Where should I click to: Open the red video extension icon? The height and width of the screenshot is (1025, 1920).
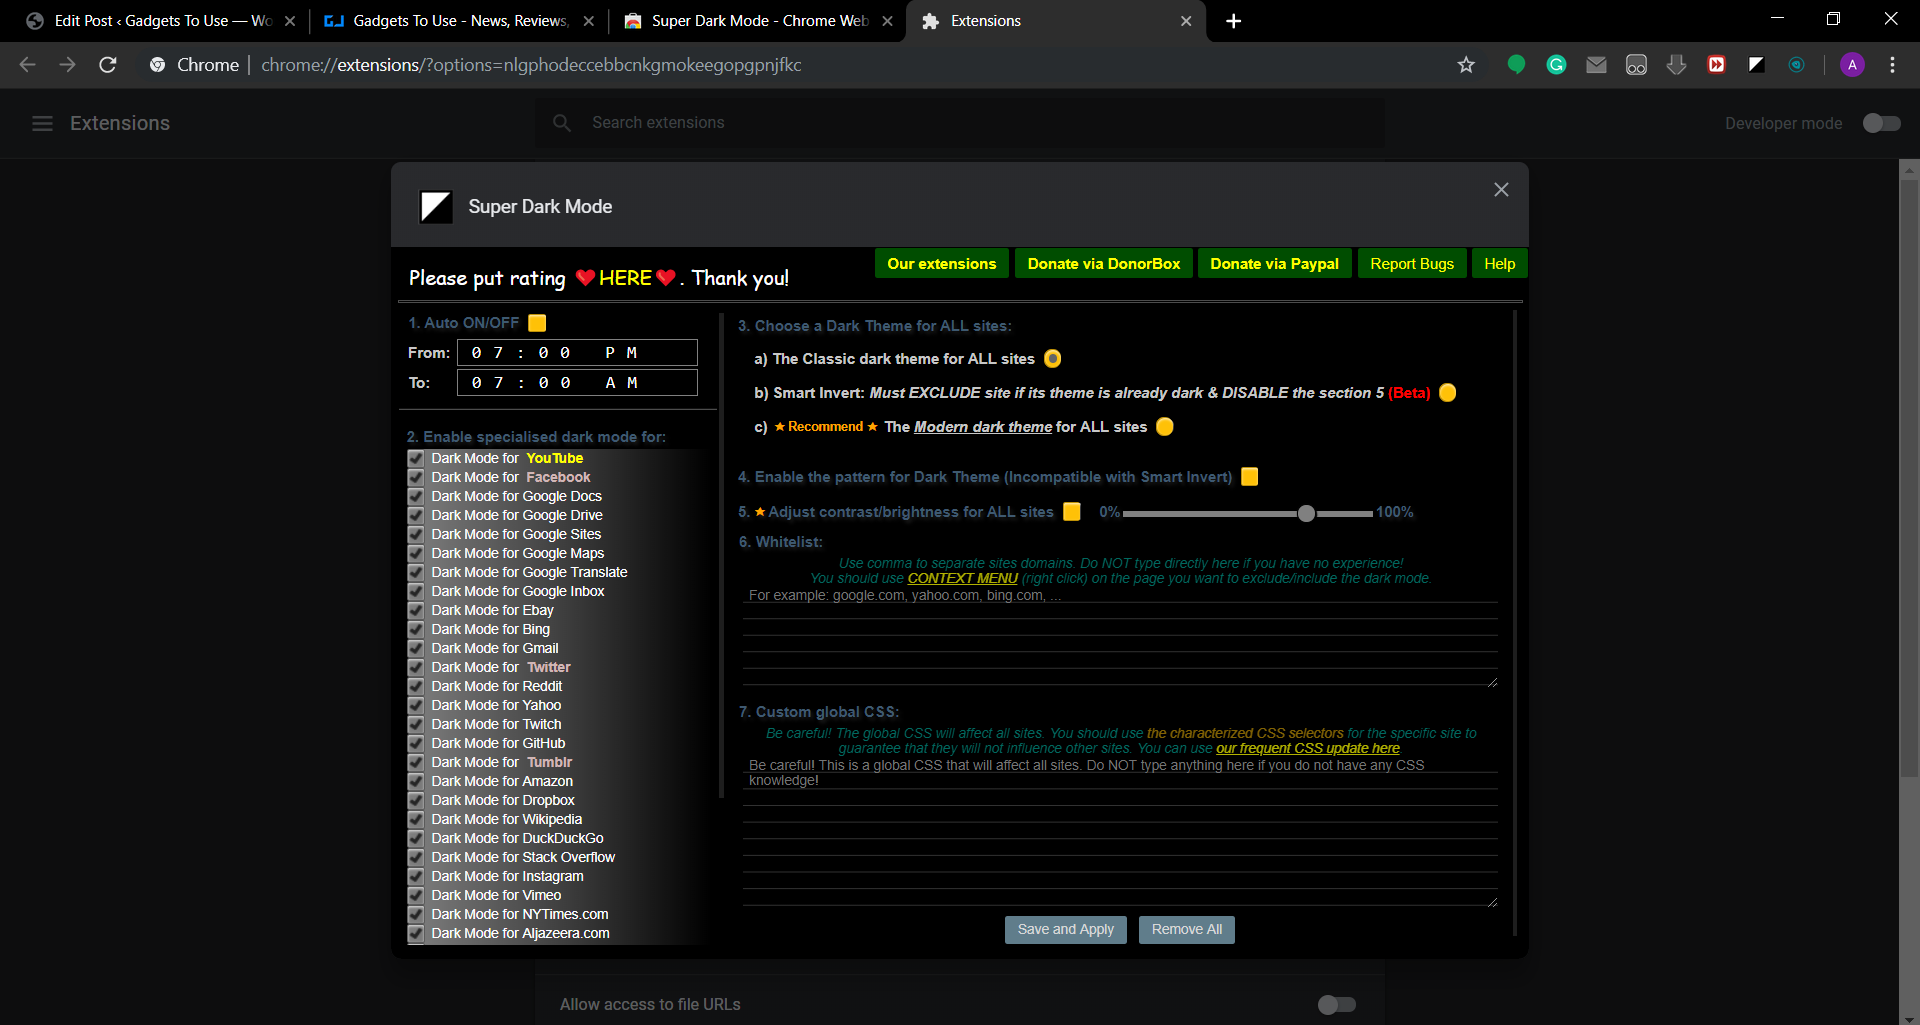point(1716,65)
